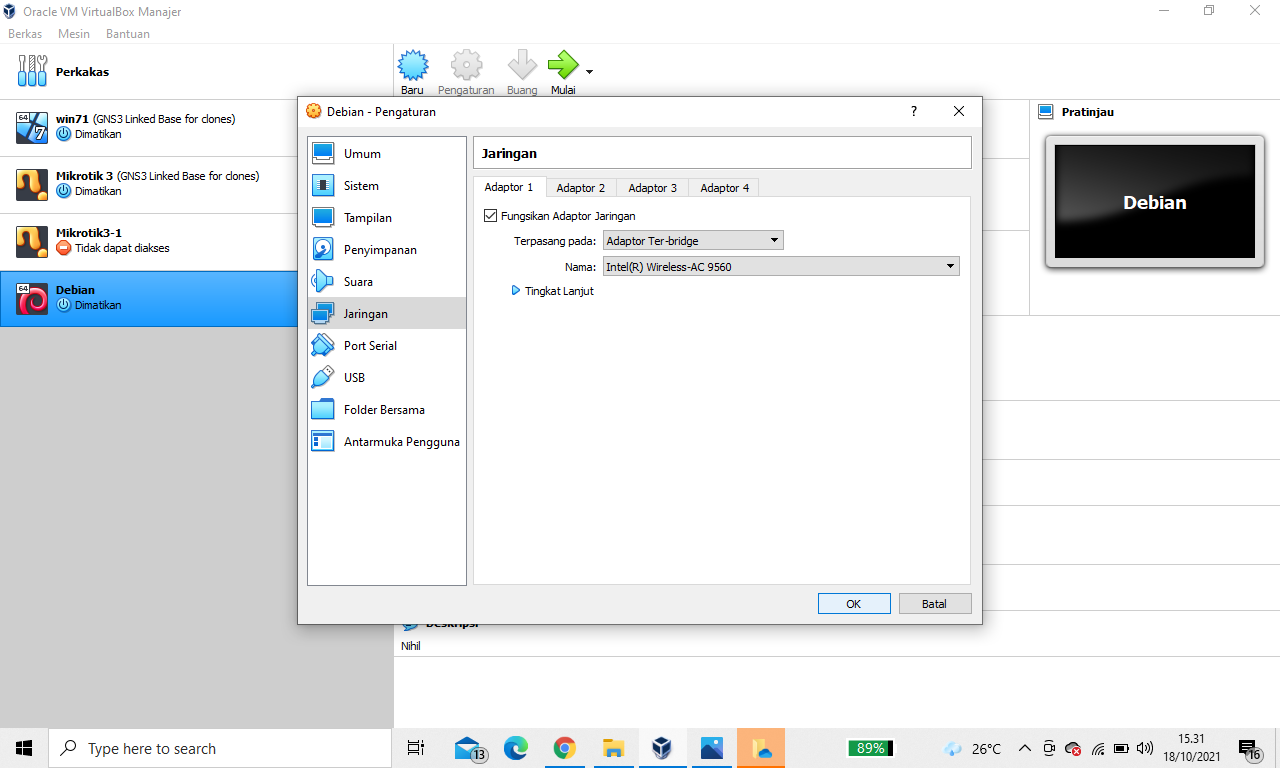This screenshot has height=768, width=1280.
Task: Expand the Tingkat Lanjut section
Action: pos(553,291)
